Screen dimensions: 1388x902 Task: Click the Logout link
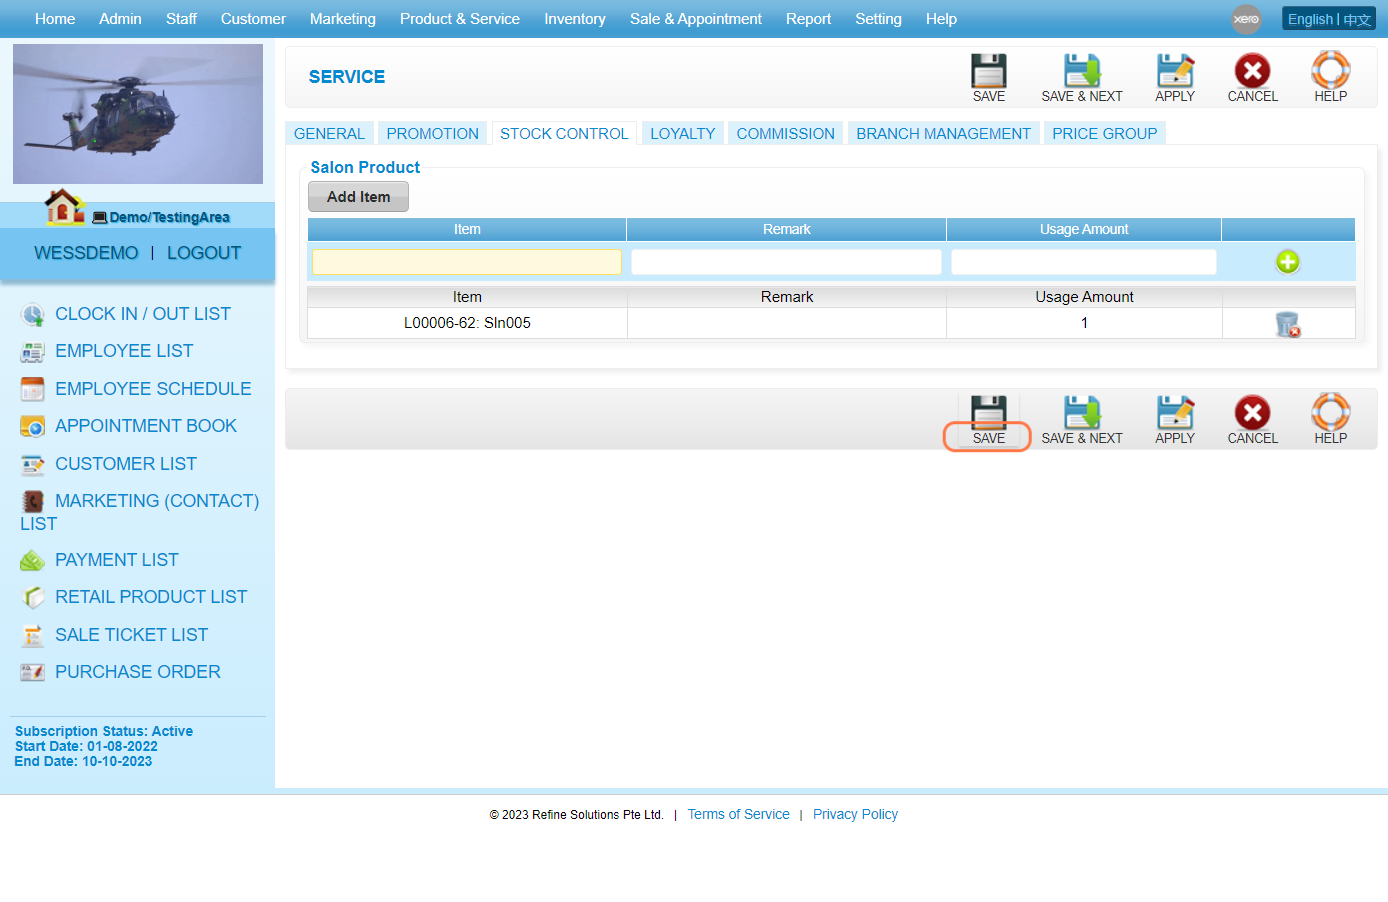(x=204, y=253)
